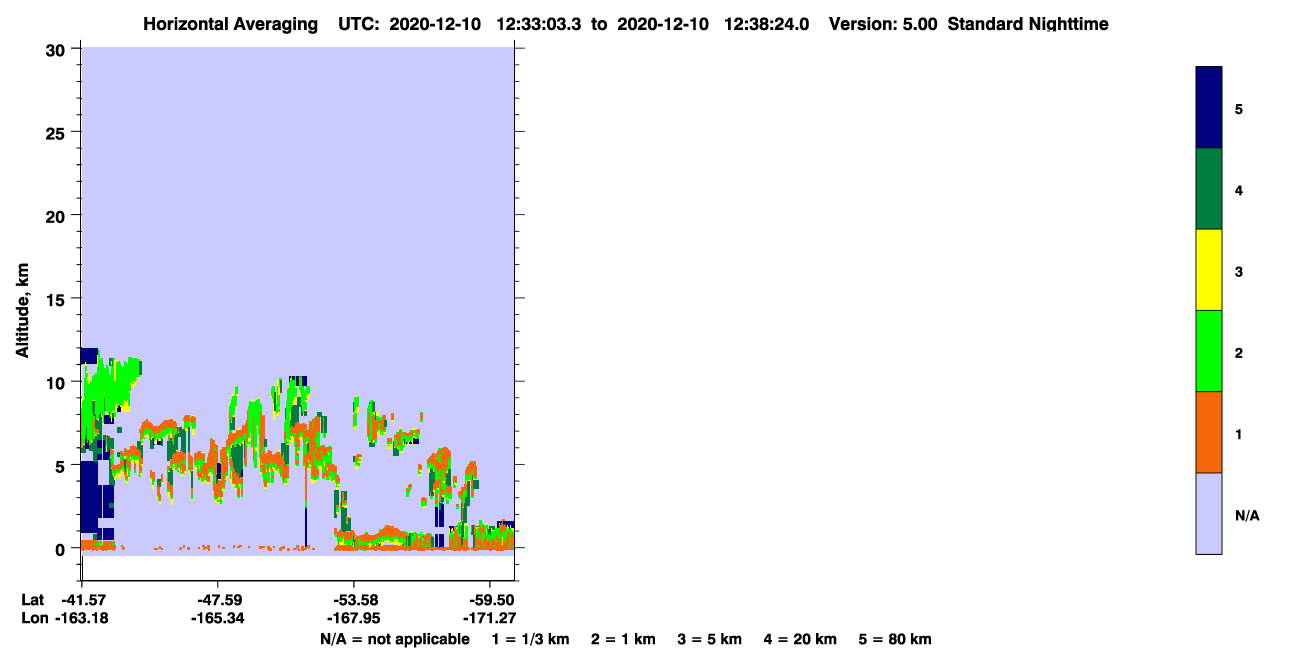Click the lavender N/A colorbar segment
This screenshot has width=1300, height=667.
(x=1209, y=513)
